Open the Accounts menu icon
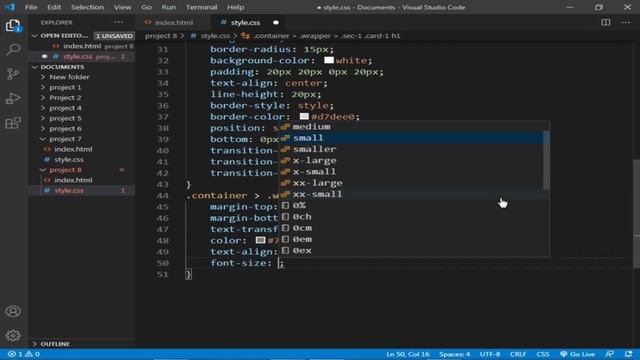 click(13, 311)
